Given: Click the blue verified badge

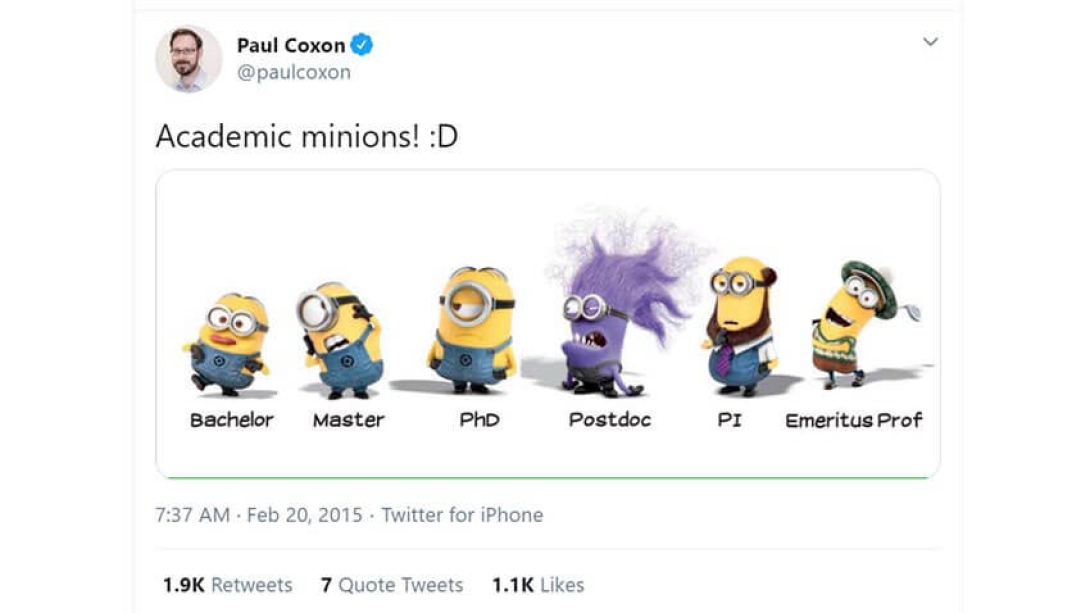Looking at the screenshot, I should pyautogui.click(x=362, y=45).
